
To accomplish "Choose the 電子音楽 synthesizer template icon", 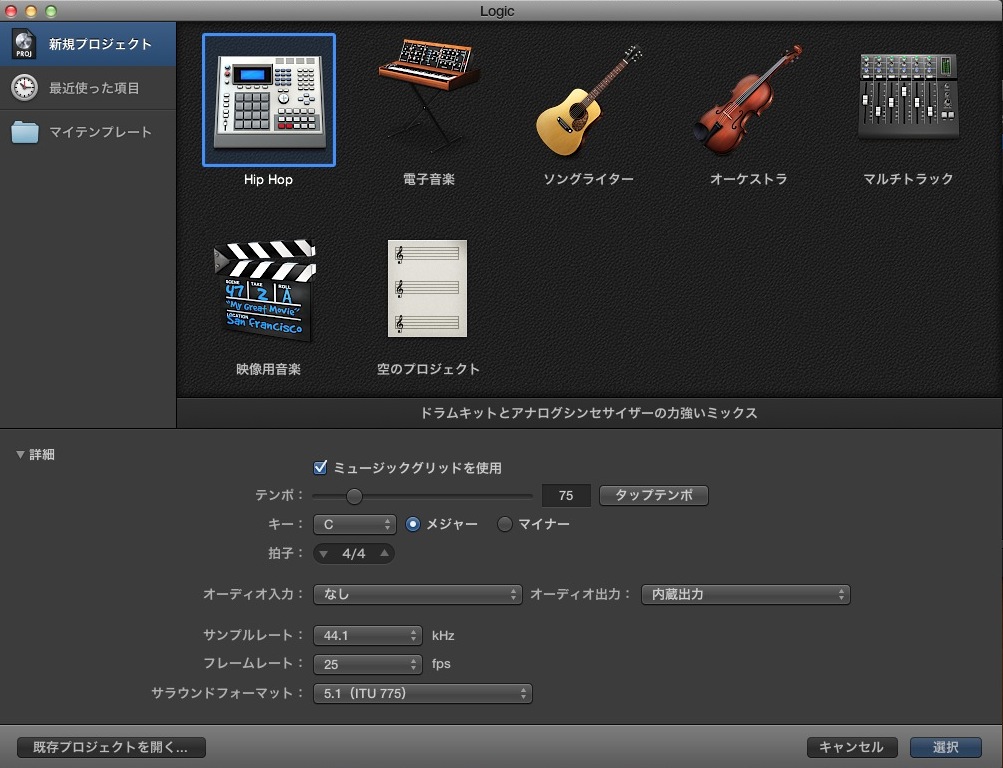I will click(x=429, y=96).
